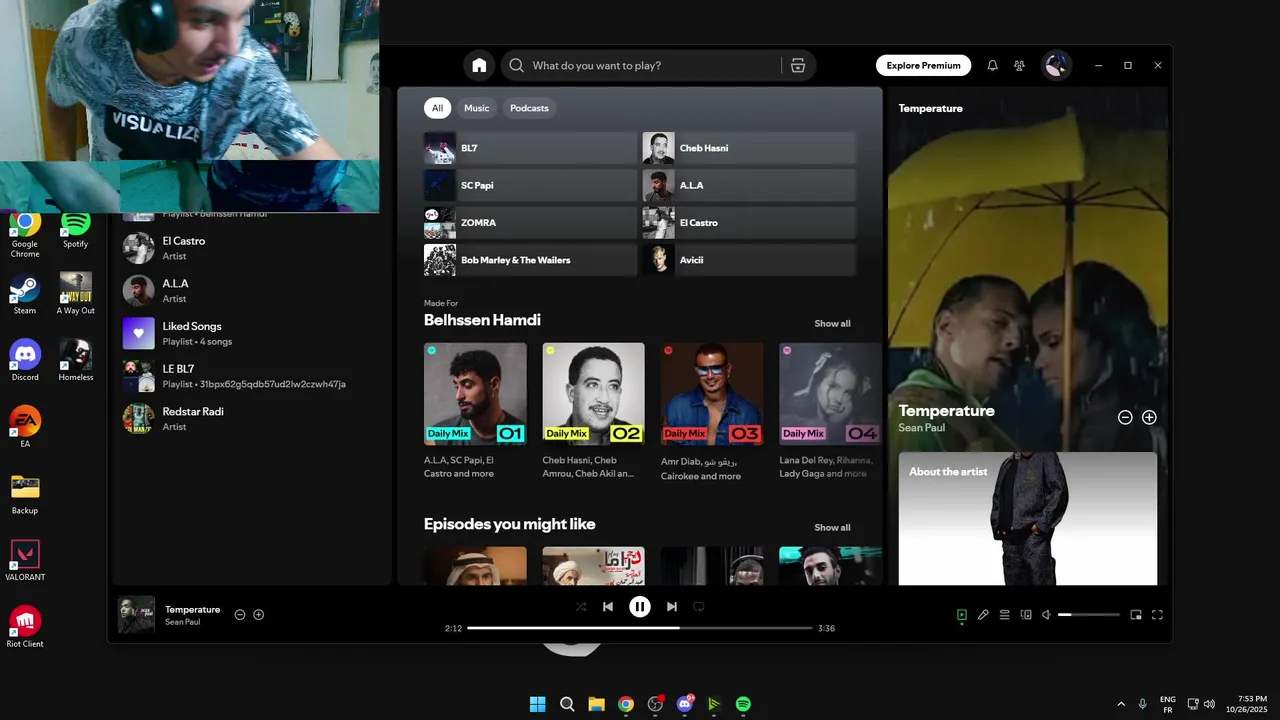Skip to the next track

[672, 606]
